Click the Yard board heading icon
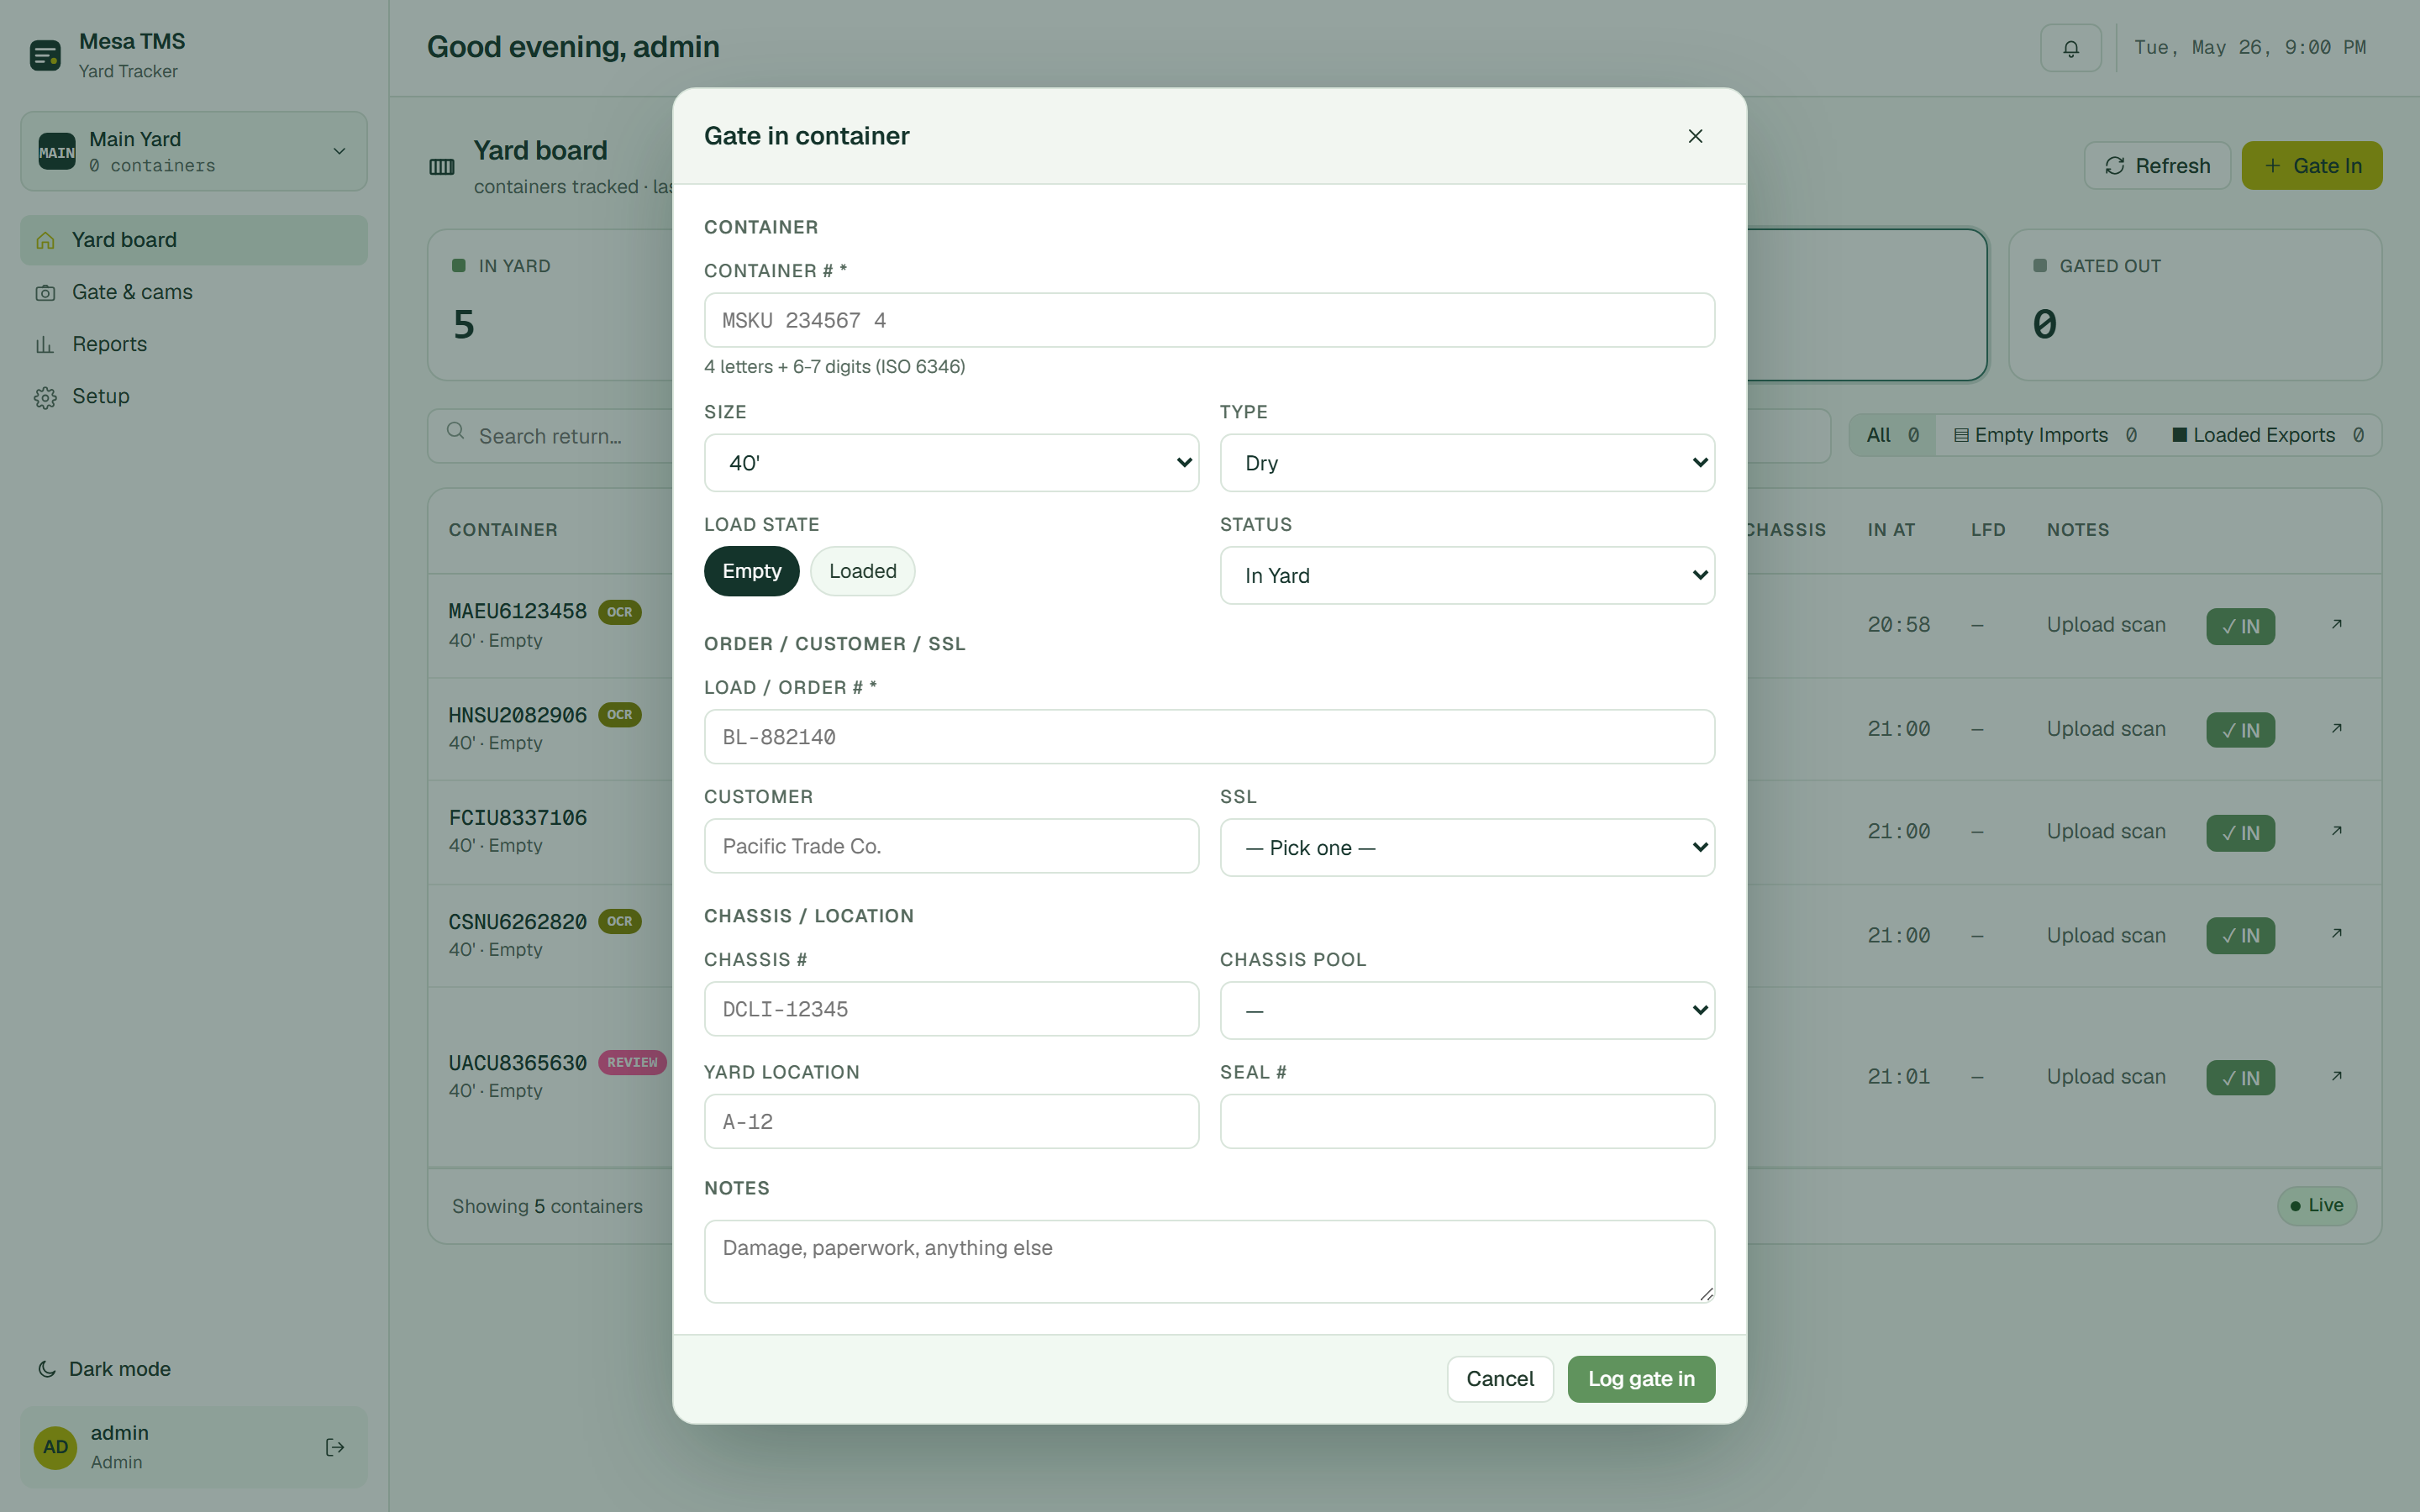This screenshot has height=1512, width=2420. (x=441, y=167)
